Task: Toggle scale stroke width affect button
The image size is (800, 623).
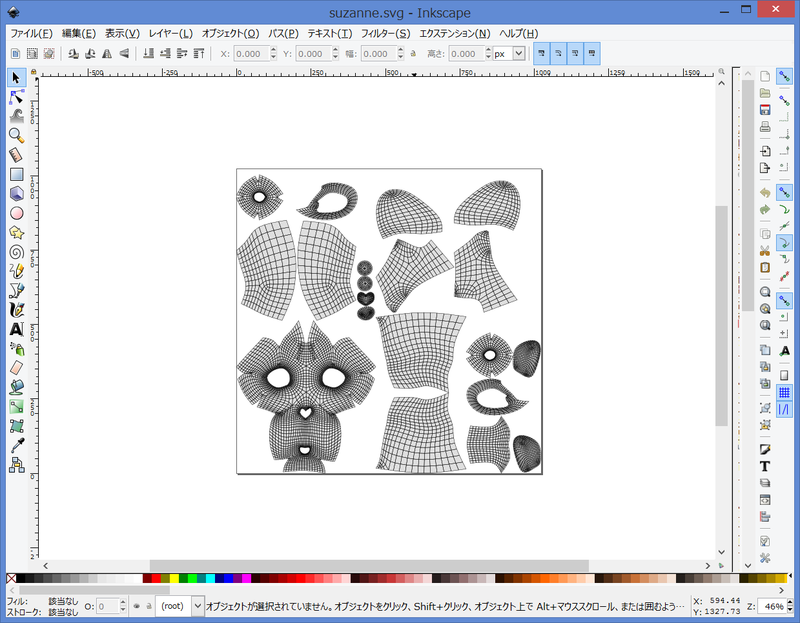Action: 541,54
